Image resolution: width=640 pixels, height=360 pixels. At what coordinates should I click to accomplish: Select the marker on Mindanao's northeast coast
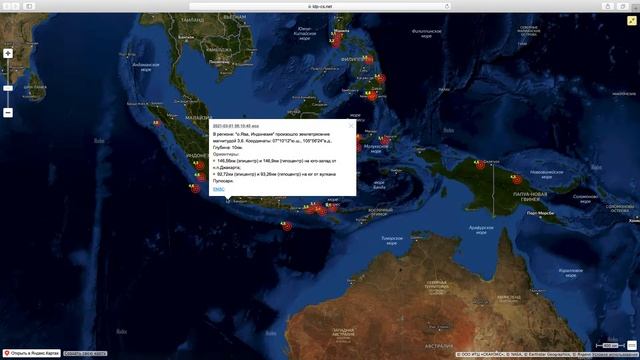pos(380,78)
